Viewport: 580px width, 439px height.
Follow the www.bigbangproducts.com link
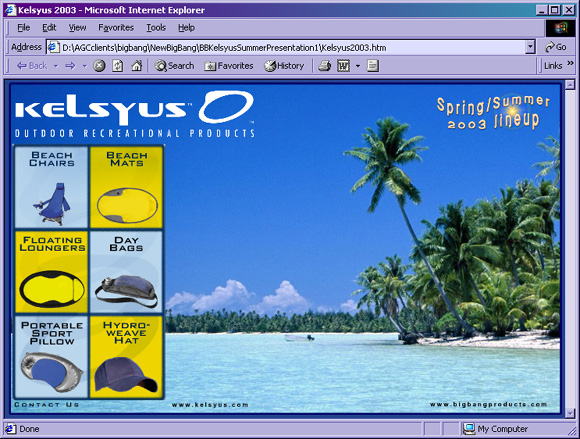click(488, 404)
